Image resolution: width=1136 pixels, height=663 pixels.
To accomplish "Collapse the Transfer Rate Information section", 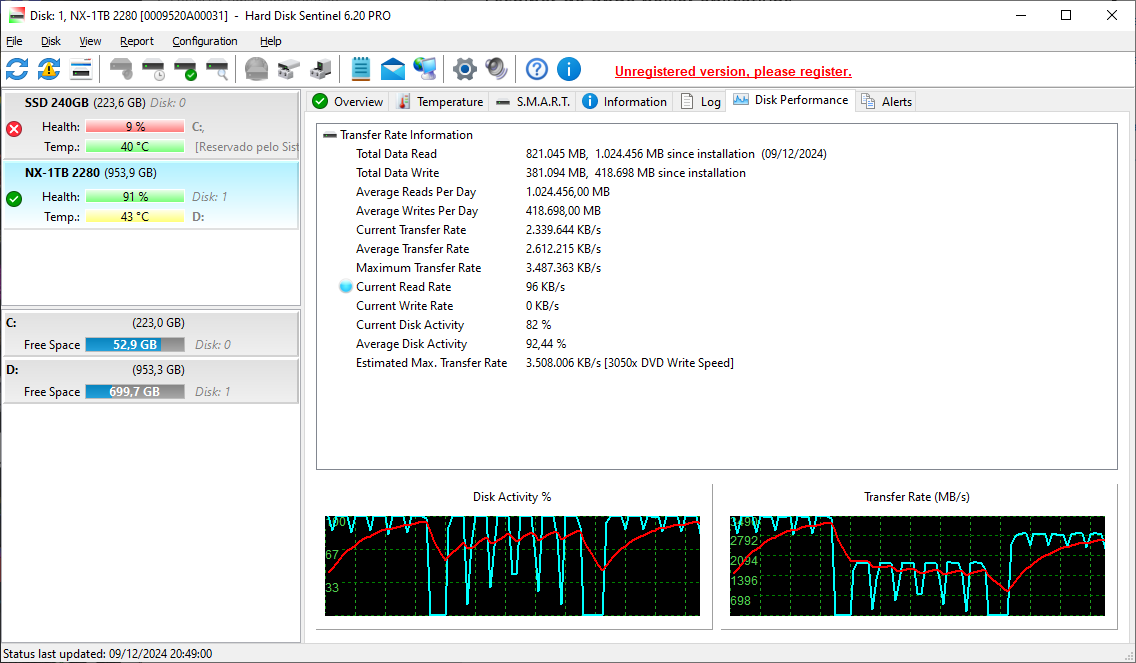I will 330,135.
